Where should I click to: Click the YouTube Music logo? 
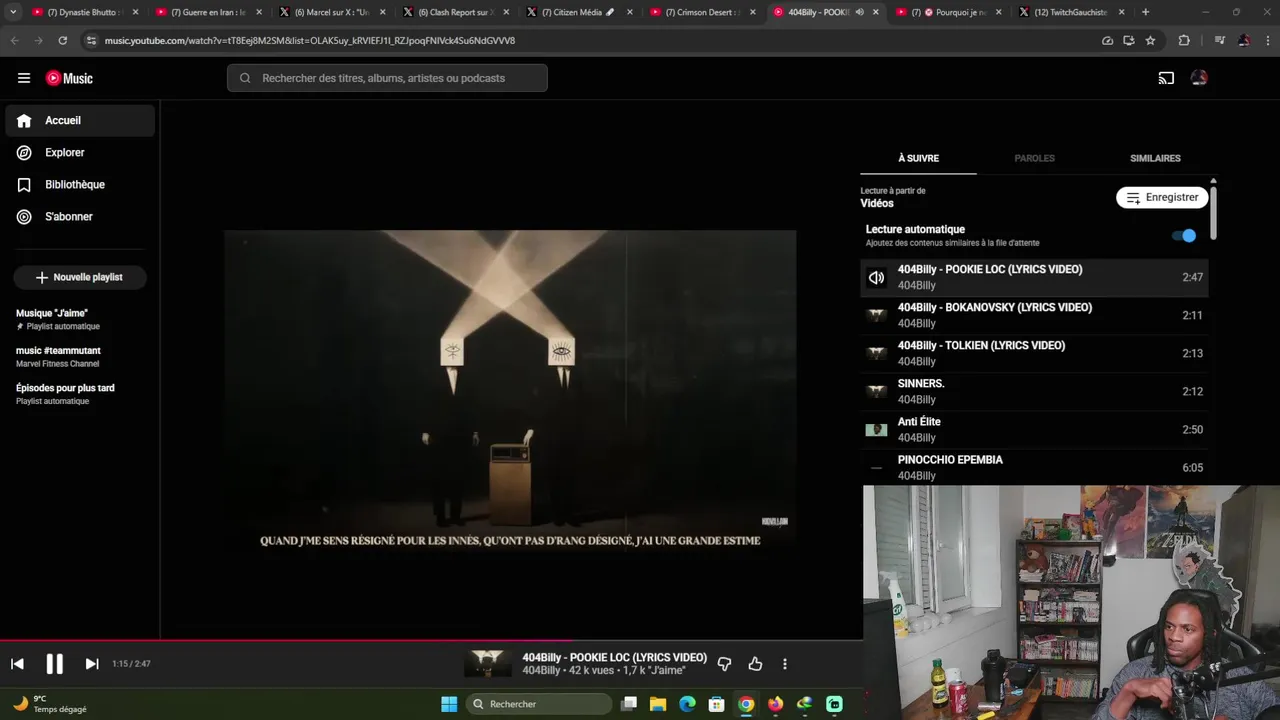(x=69, y=78)
